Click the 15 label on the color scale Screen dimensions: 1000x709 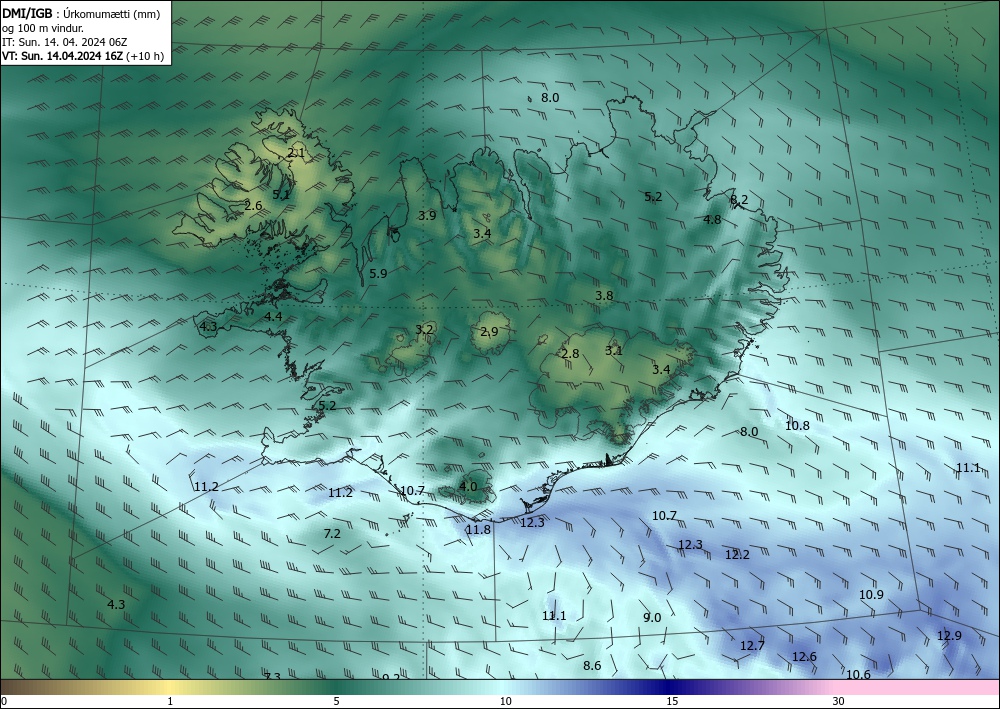tap(672, 701)
